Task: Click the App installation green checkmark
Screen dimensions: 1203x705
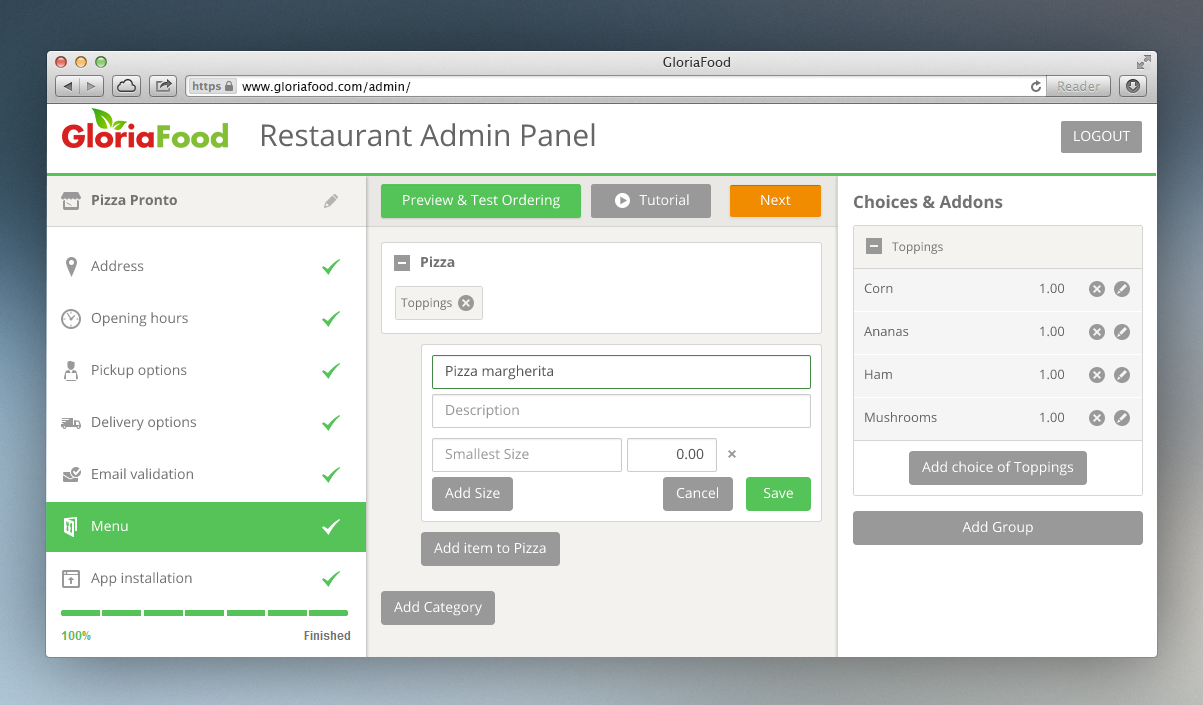Action: pos(331,579)
